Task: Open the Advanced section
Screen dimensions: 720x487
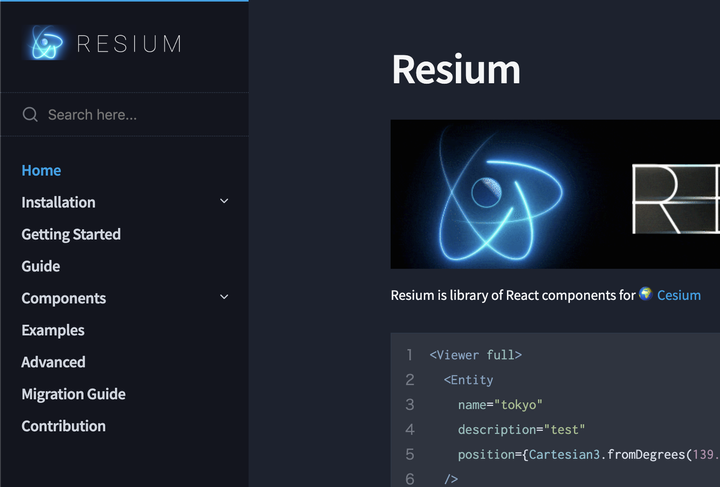Action: click(53, 362)
